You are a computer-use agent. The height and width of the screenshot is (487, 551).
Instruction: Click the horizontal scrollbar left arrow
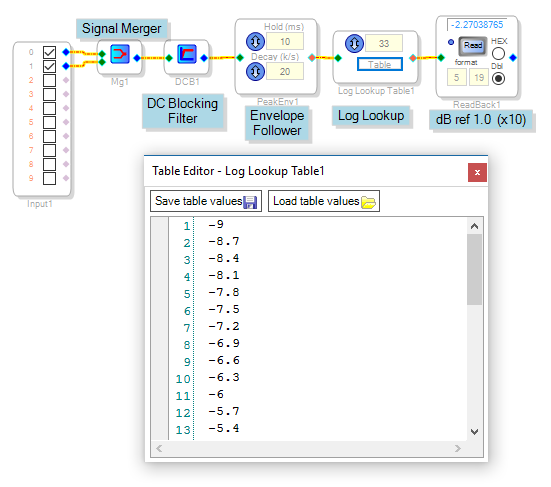[159, 448]
